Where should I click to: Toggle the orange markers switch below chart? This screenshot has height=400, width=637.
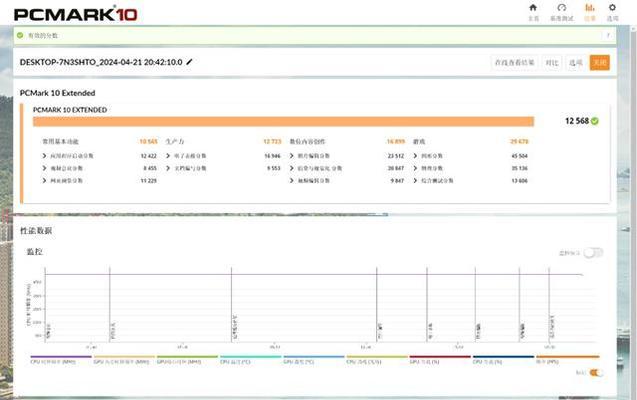[x=596, y=373]
